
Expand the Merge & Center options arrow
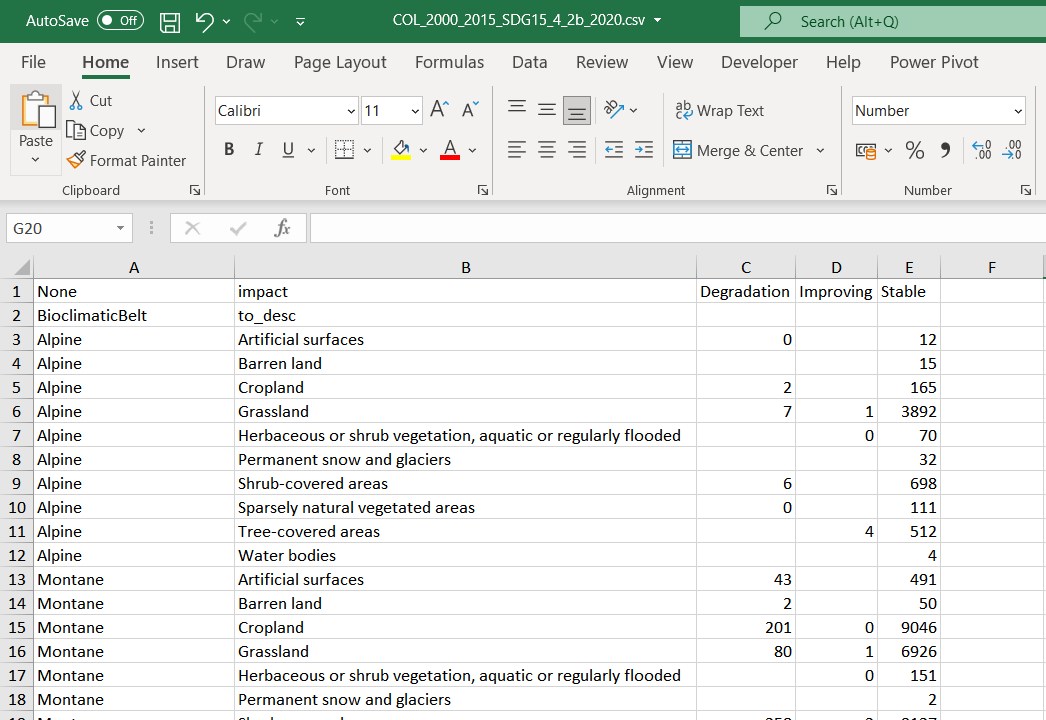click(x=821, y=151)
